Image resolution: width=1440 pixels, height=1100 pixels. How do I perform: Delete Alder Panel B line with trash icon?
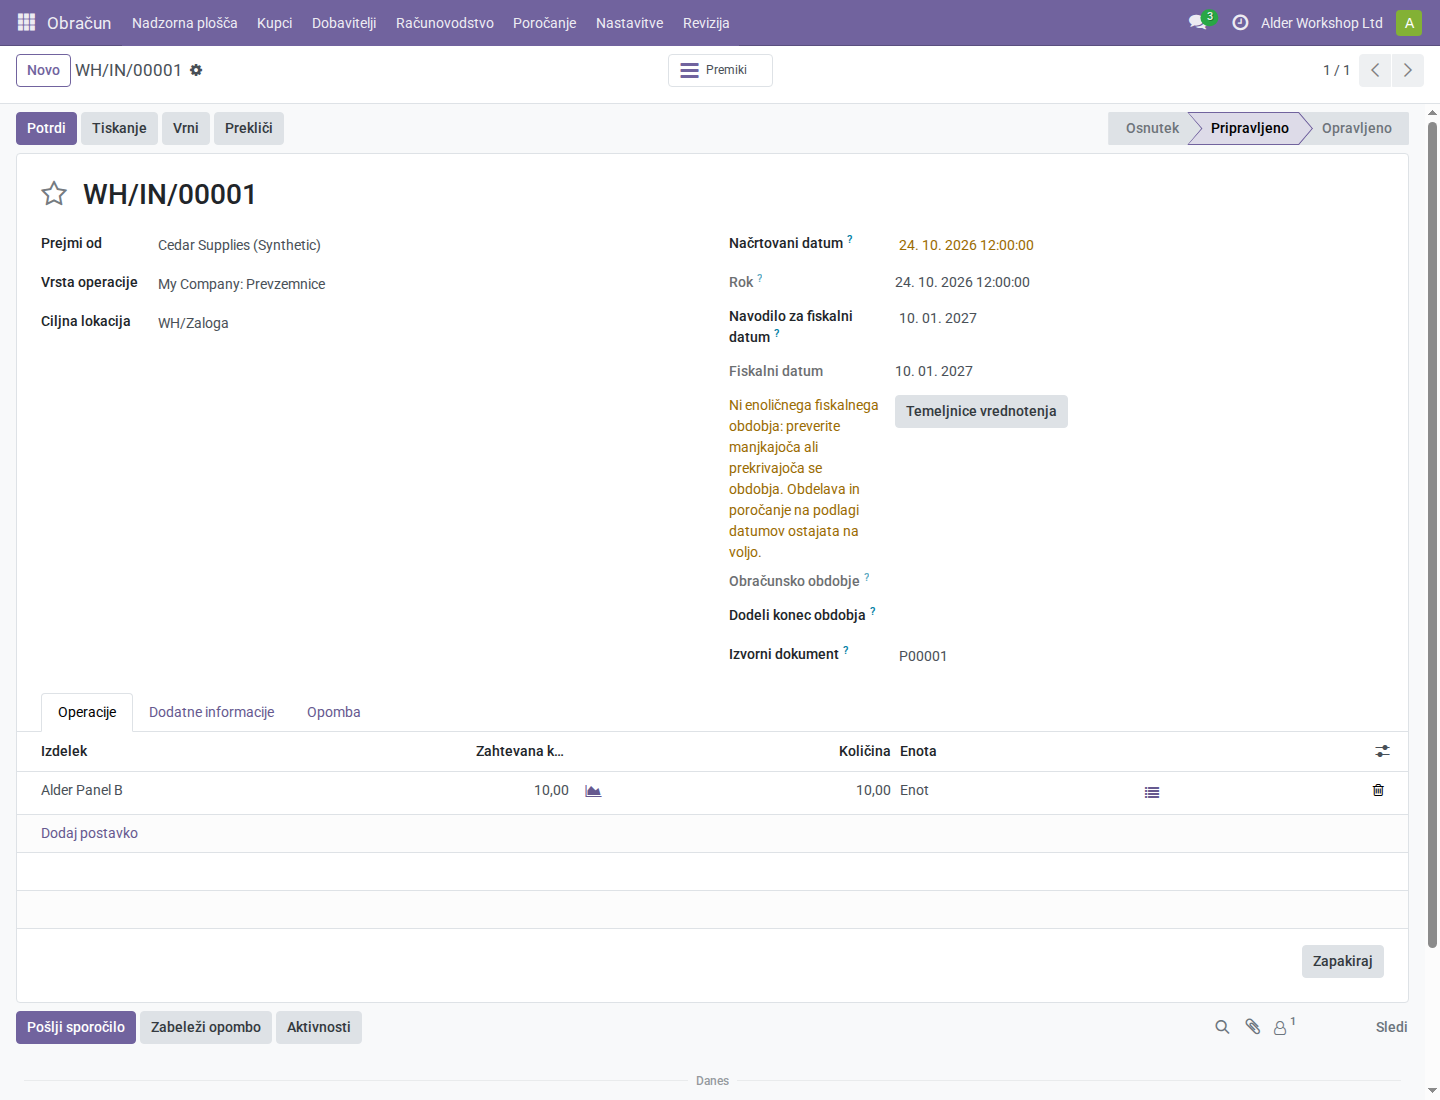pos(1378,790)
